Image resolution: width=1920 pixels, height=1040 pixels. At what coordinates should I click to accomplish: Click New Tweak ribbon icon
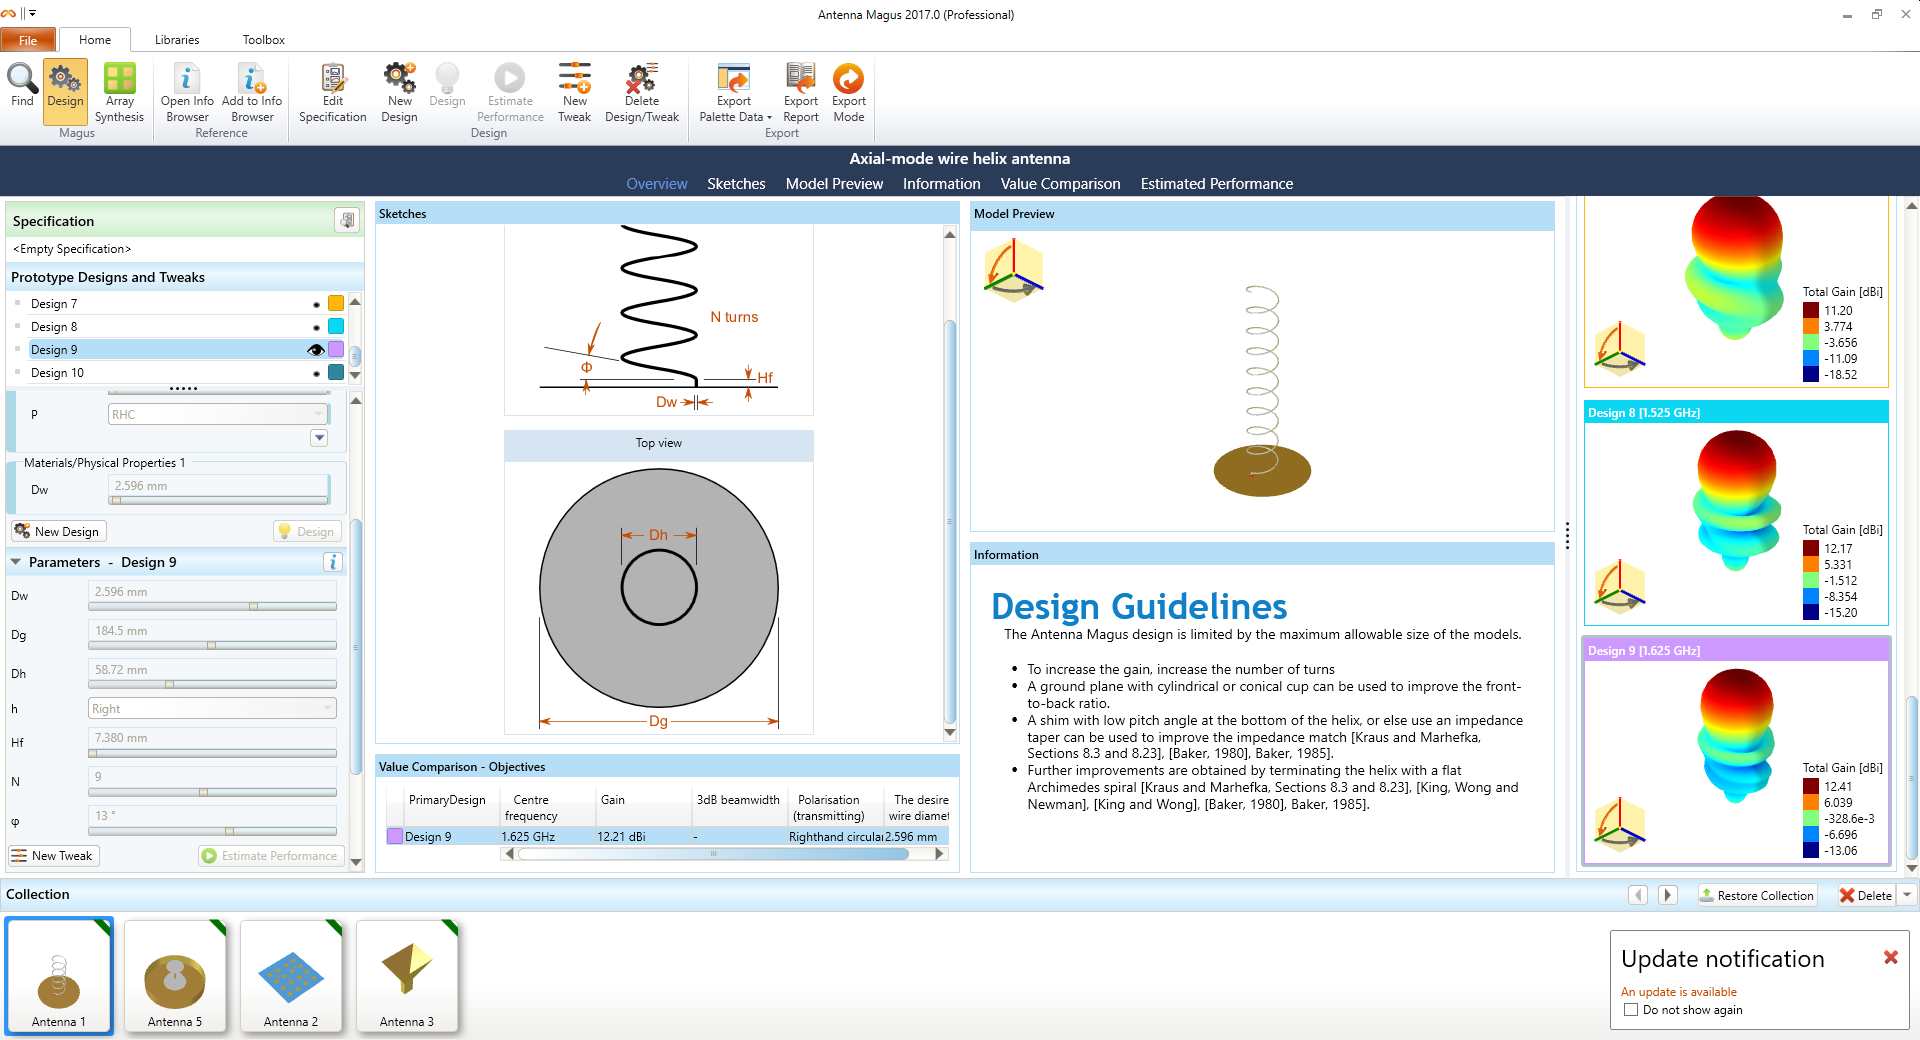tap(574, 78)
